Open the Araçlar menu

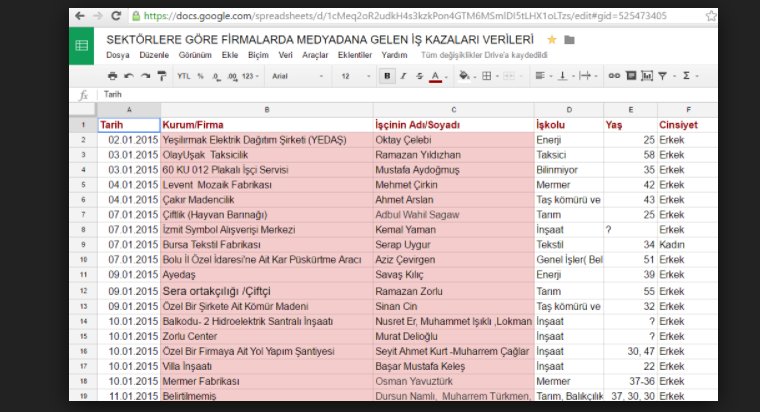(x=315, y=55)
